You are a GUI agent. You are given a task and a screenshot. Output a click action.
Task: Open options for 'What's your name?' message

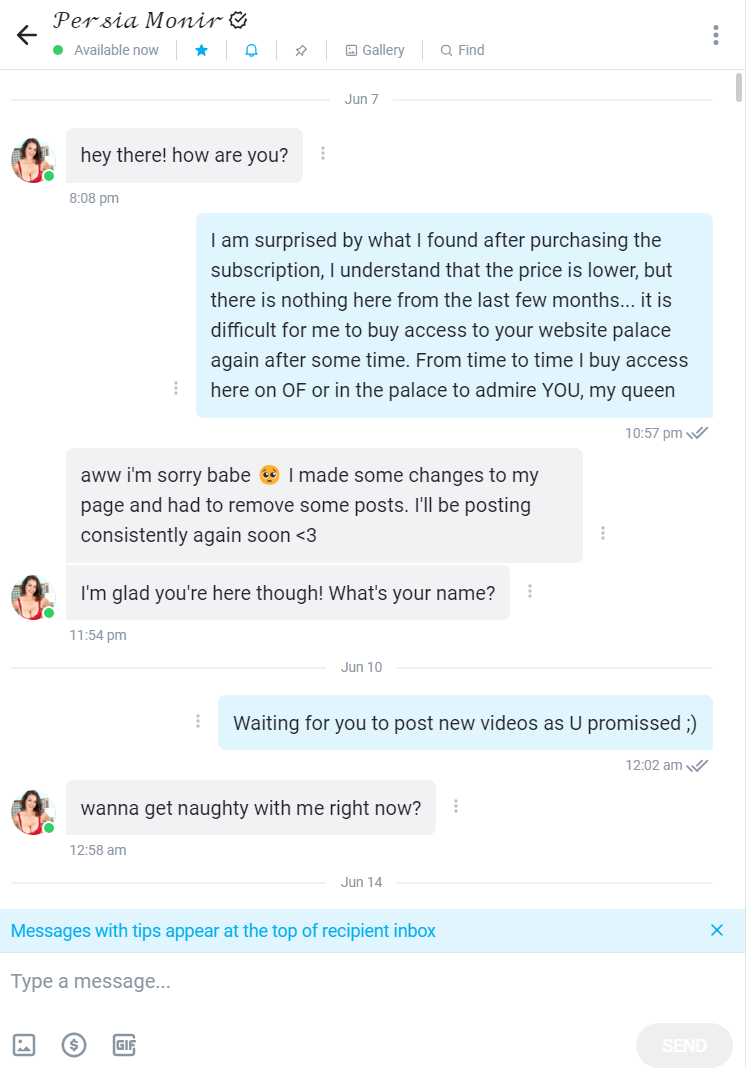[x=530, y=591]
